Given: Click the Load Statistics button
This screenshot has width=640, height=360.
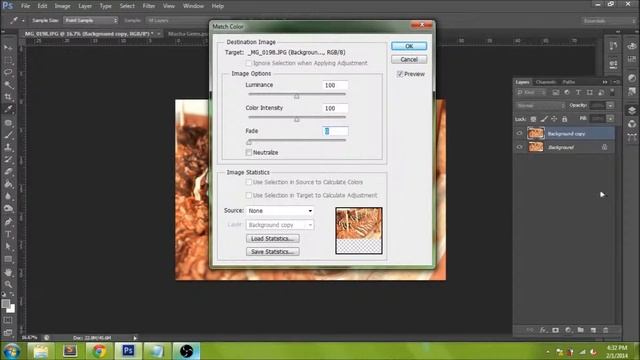Looking at the screenshot, I should tap(273, 238).
